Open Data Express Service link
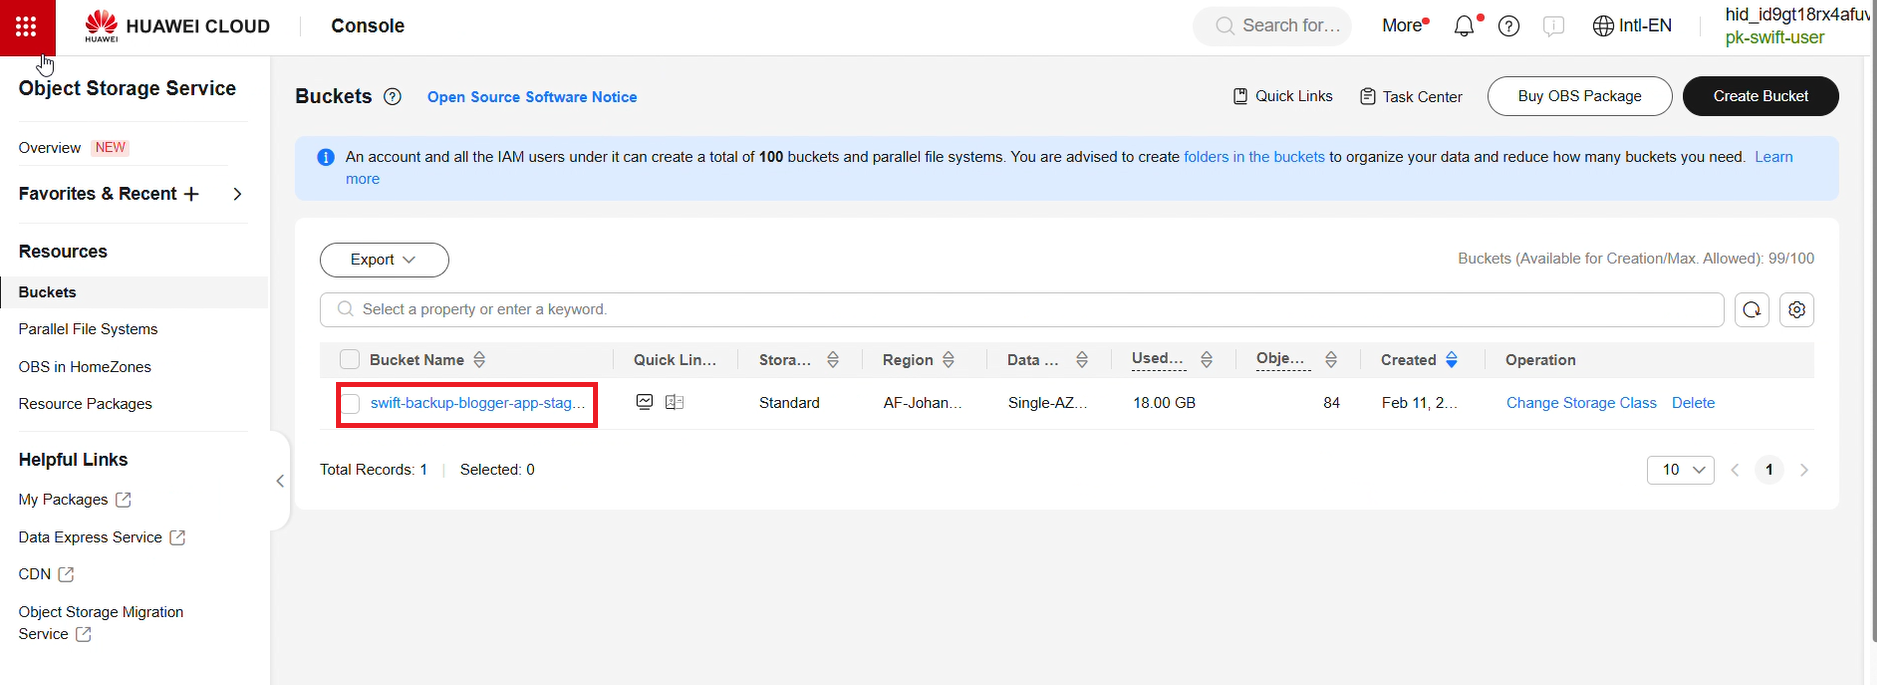 [102, 538]
